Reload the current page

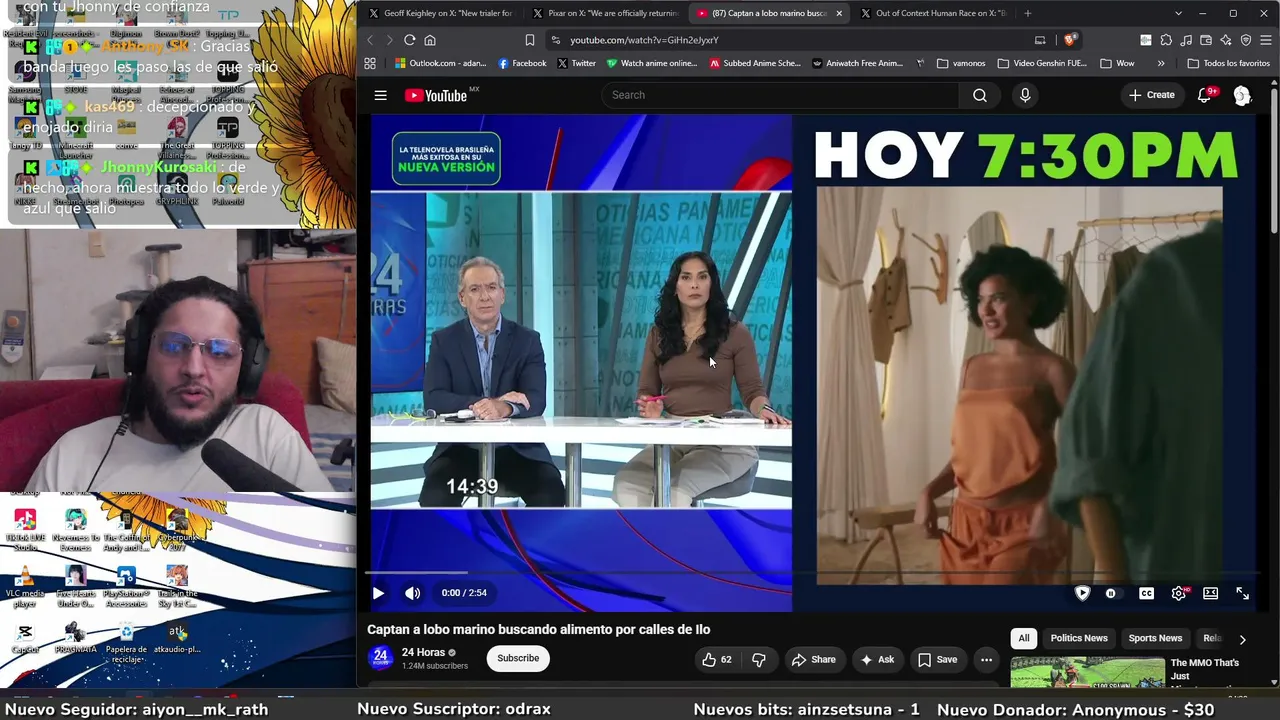click(409, 40)
